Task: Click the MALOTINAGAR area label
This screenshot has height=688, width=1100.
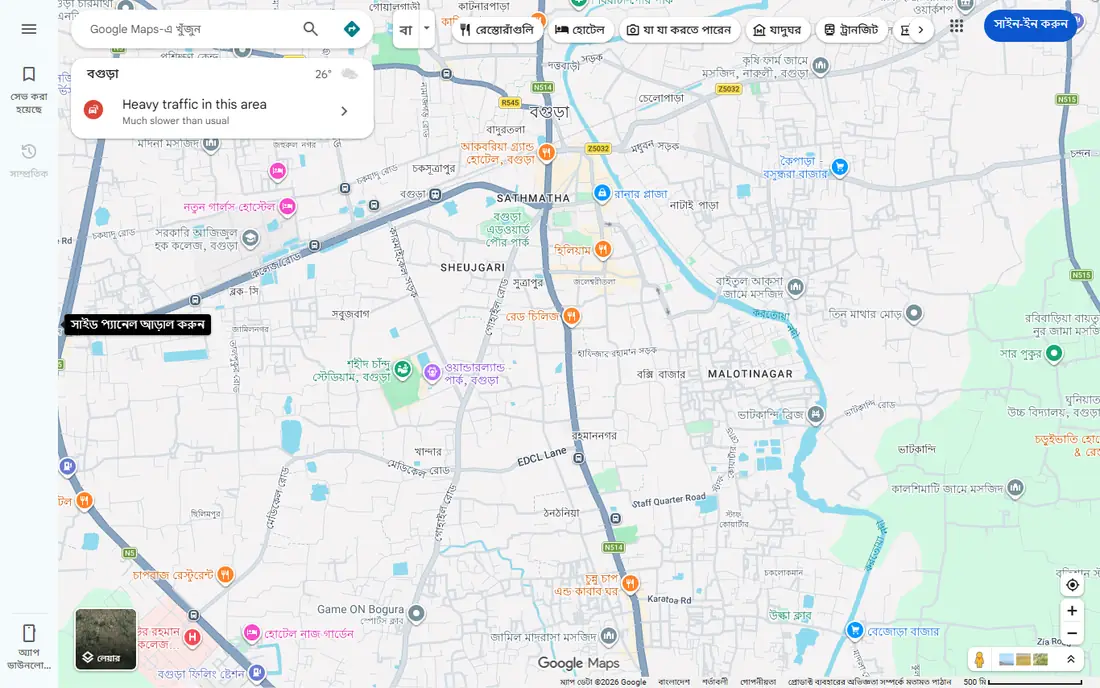Action: (x=750, y=374)
